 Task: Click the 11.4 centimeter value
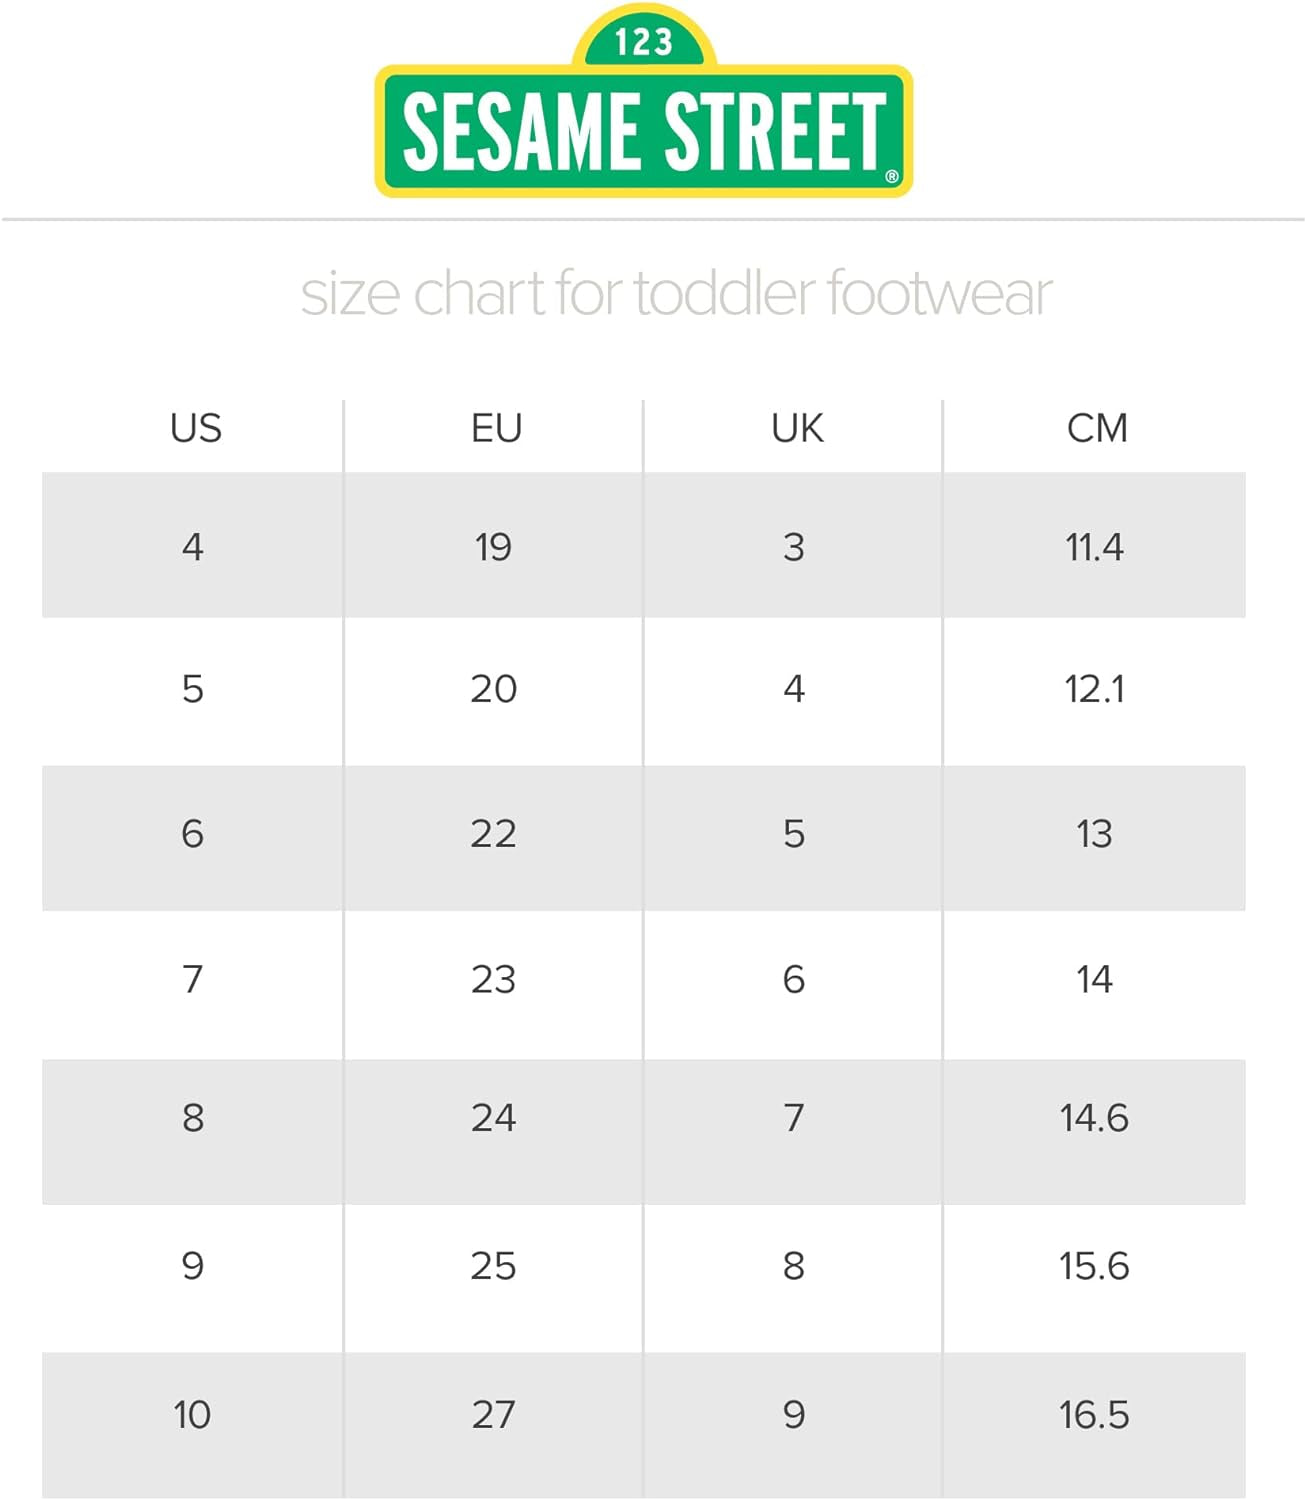(1094, 547)
